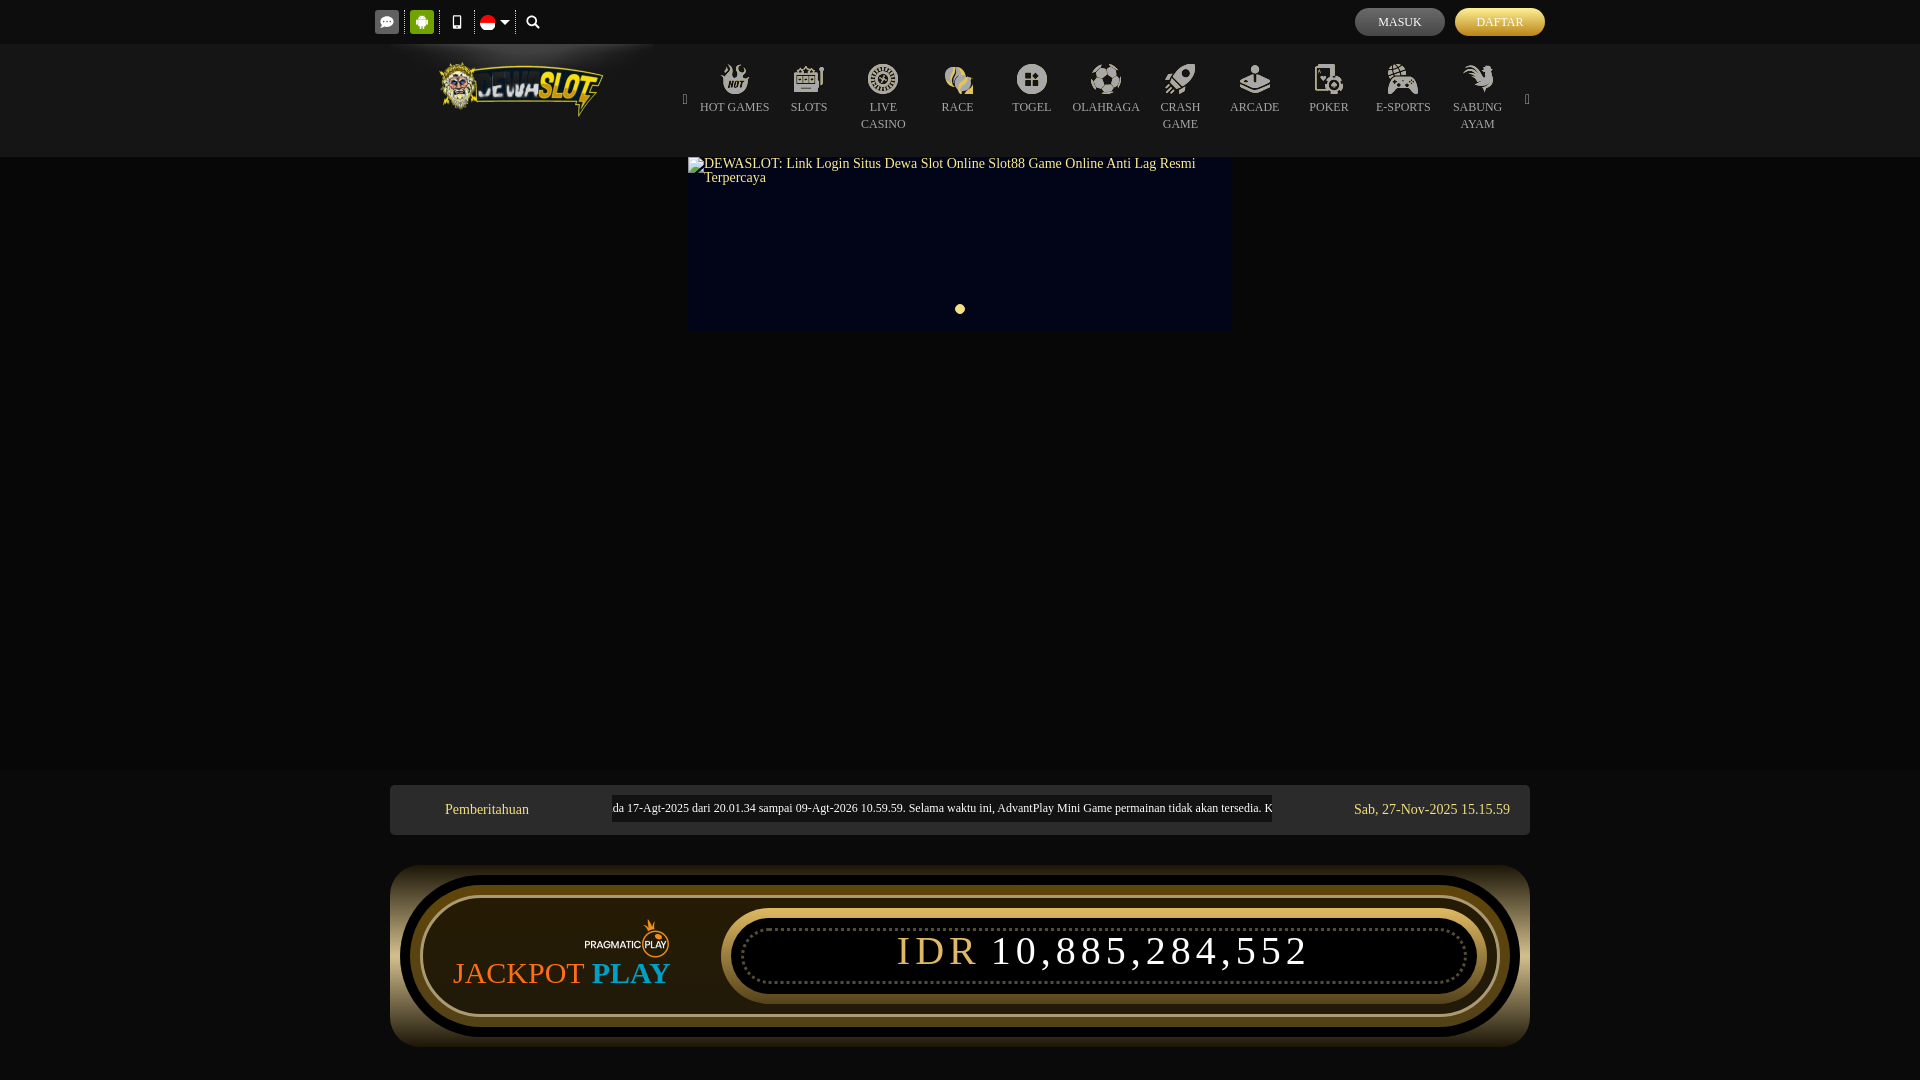The width and height of the screenshot is (1920, 1080).
Task: Click the JACKPOT PLAY text
Action: [x=561, y=973]
